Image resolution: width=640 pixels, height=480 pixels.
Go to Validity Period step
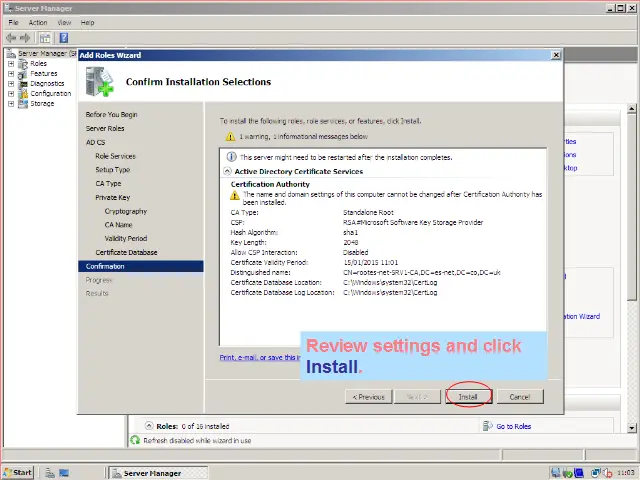(126, 239)
